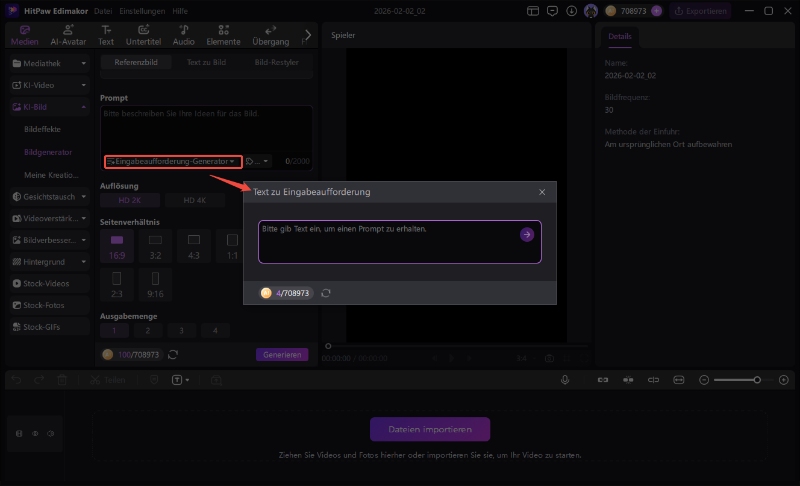Select the 16:9 aspect ratio option

pyautogui.click(x=117, y=246)
